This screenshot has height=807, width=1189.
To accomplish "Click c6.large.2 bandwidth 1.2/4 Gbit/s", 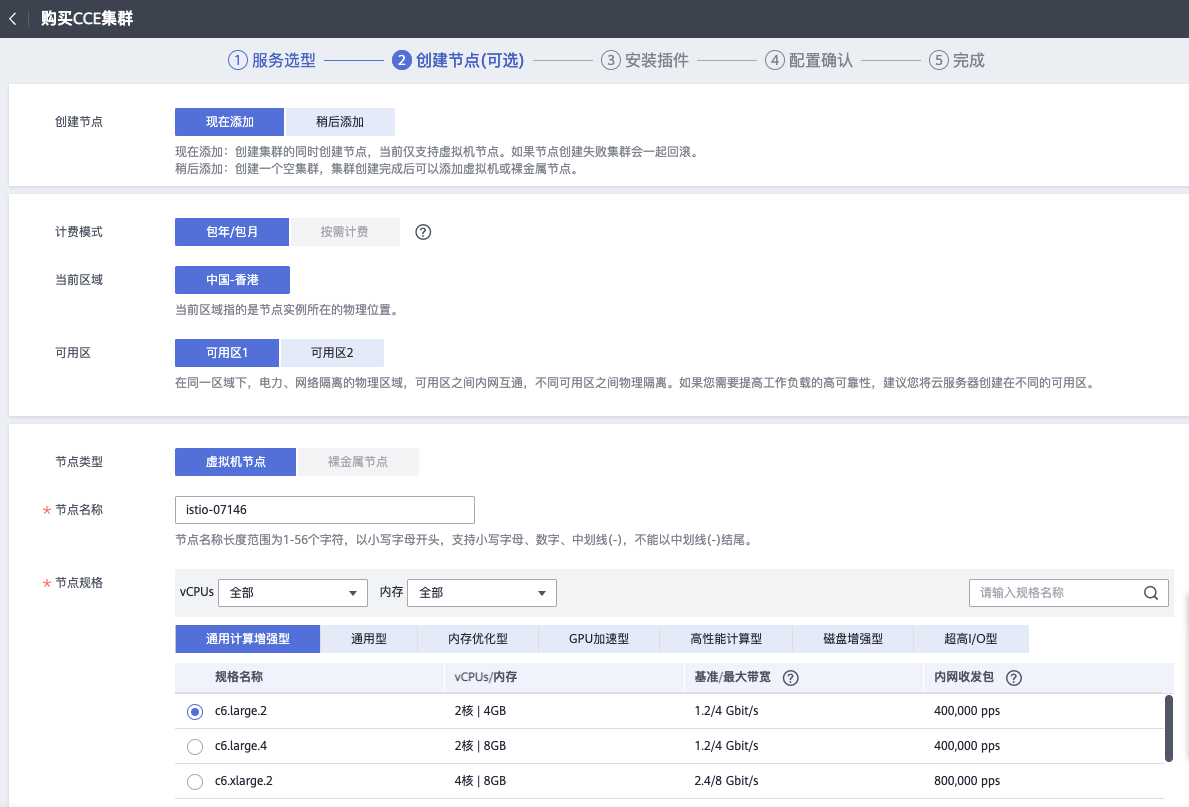I will 726,711.
